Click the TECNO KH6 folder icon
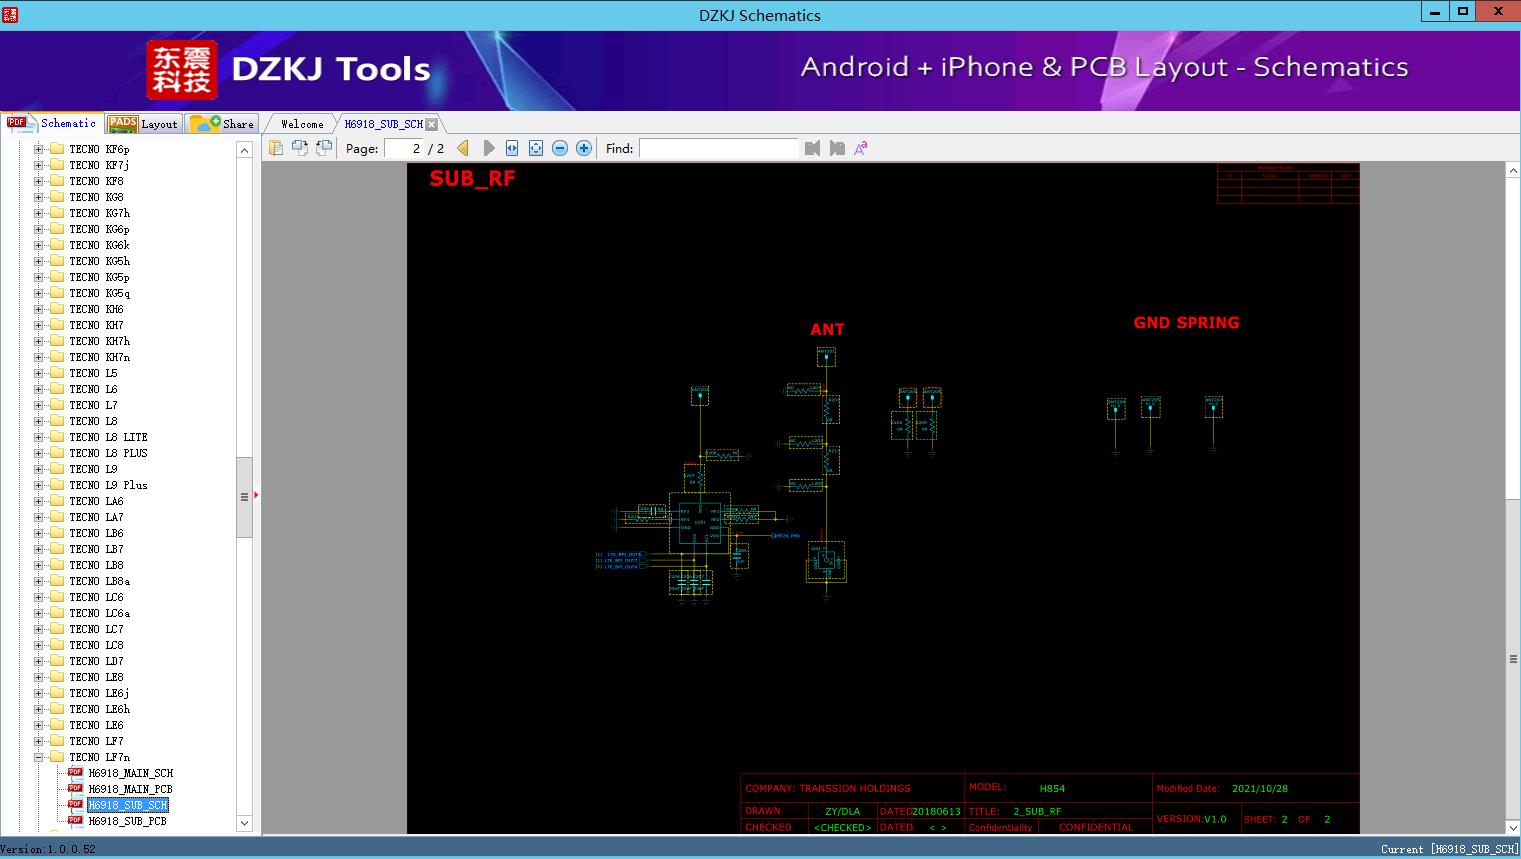 click(57, 309)
